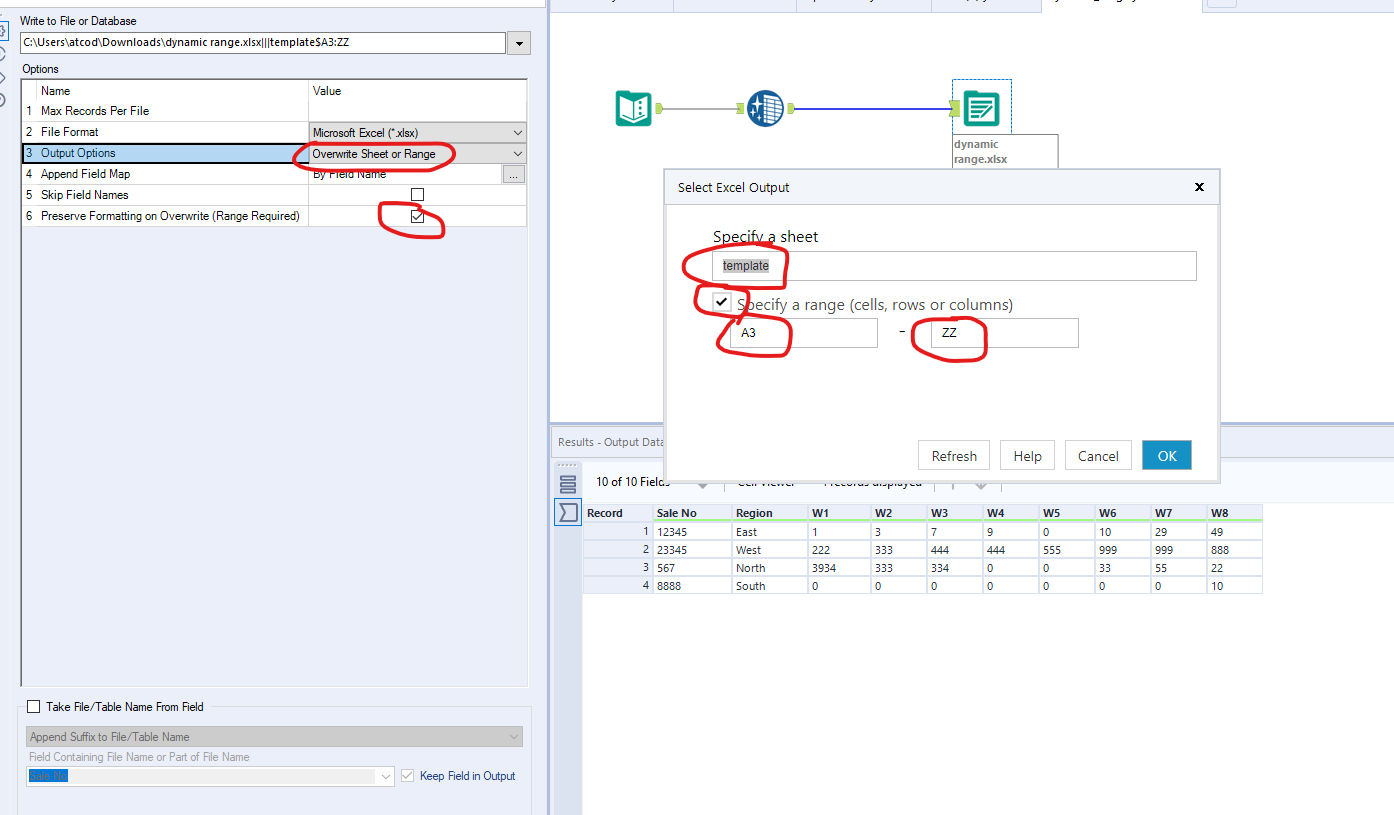This screenshot has width=1394, height=815.
Task: Select the Input Data tool node
Action: click(634, 108)
